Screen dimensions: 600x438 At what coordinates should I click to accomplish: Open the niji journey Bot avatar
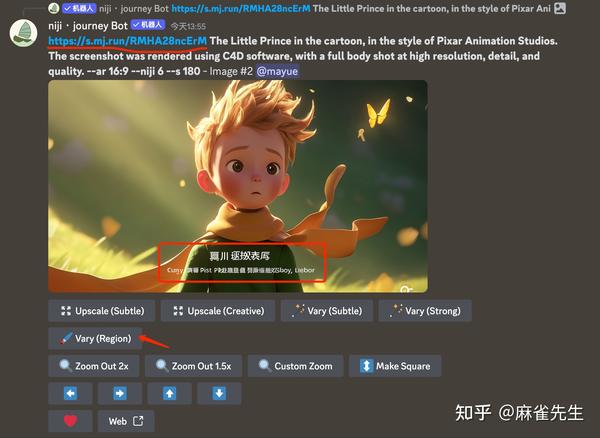(23, 33)
